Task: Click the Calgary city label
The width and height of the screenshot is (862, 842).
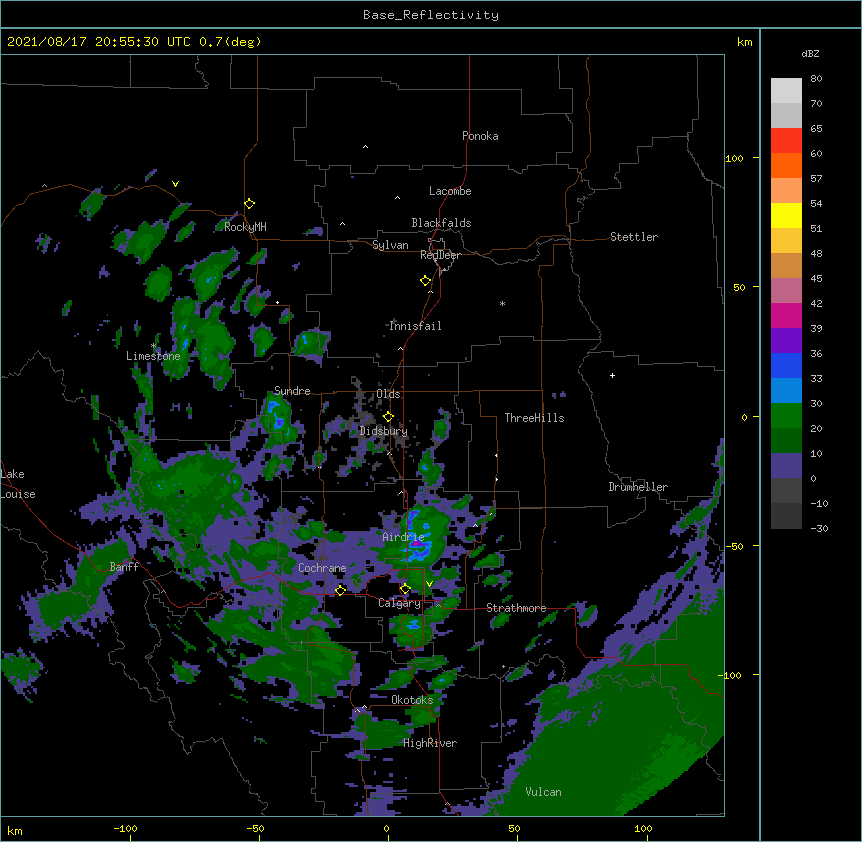Action: pos(400,603)
